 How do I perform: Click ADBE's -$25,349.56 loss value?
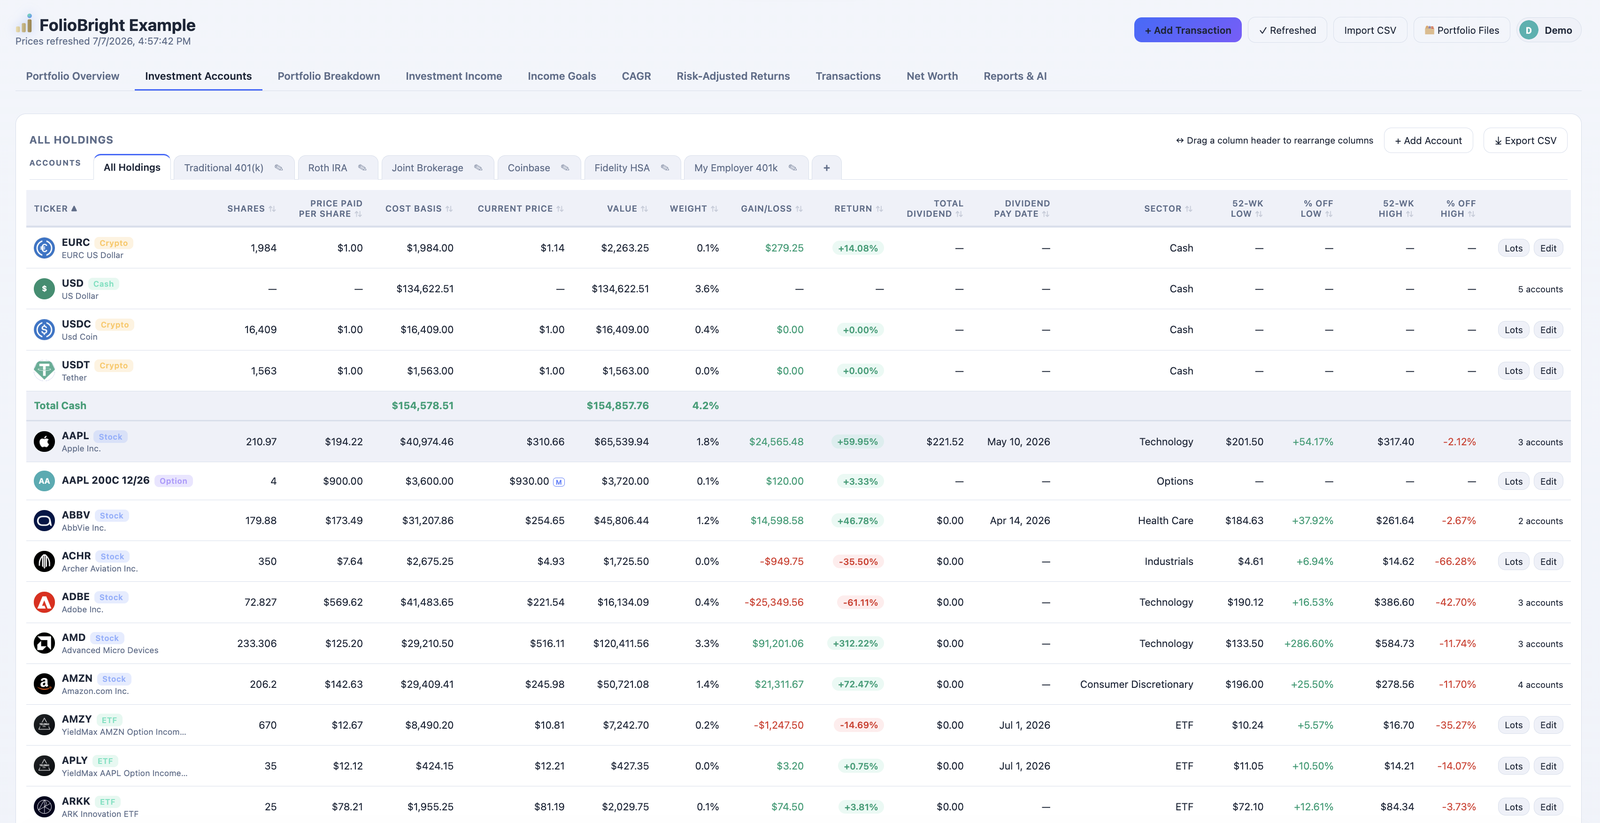click(774, 603)
